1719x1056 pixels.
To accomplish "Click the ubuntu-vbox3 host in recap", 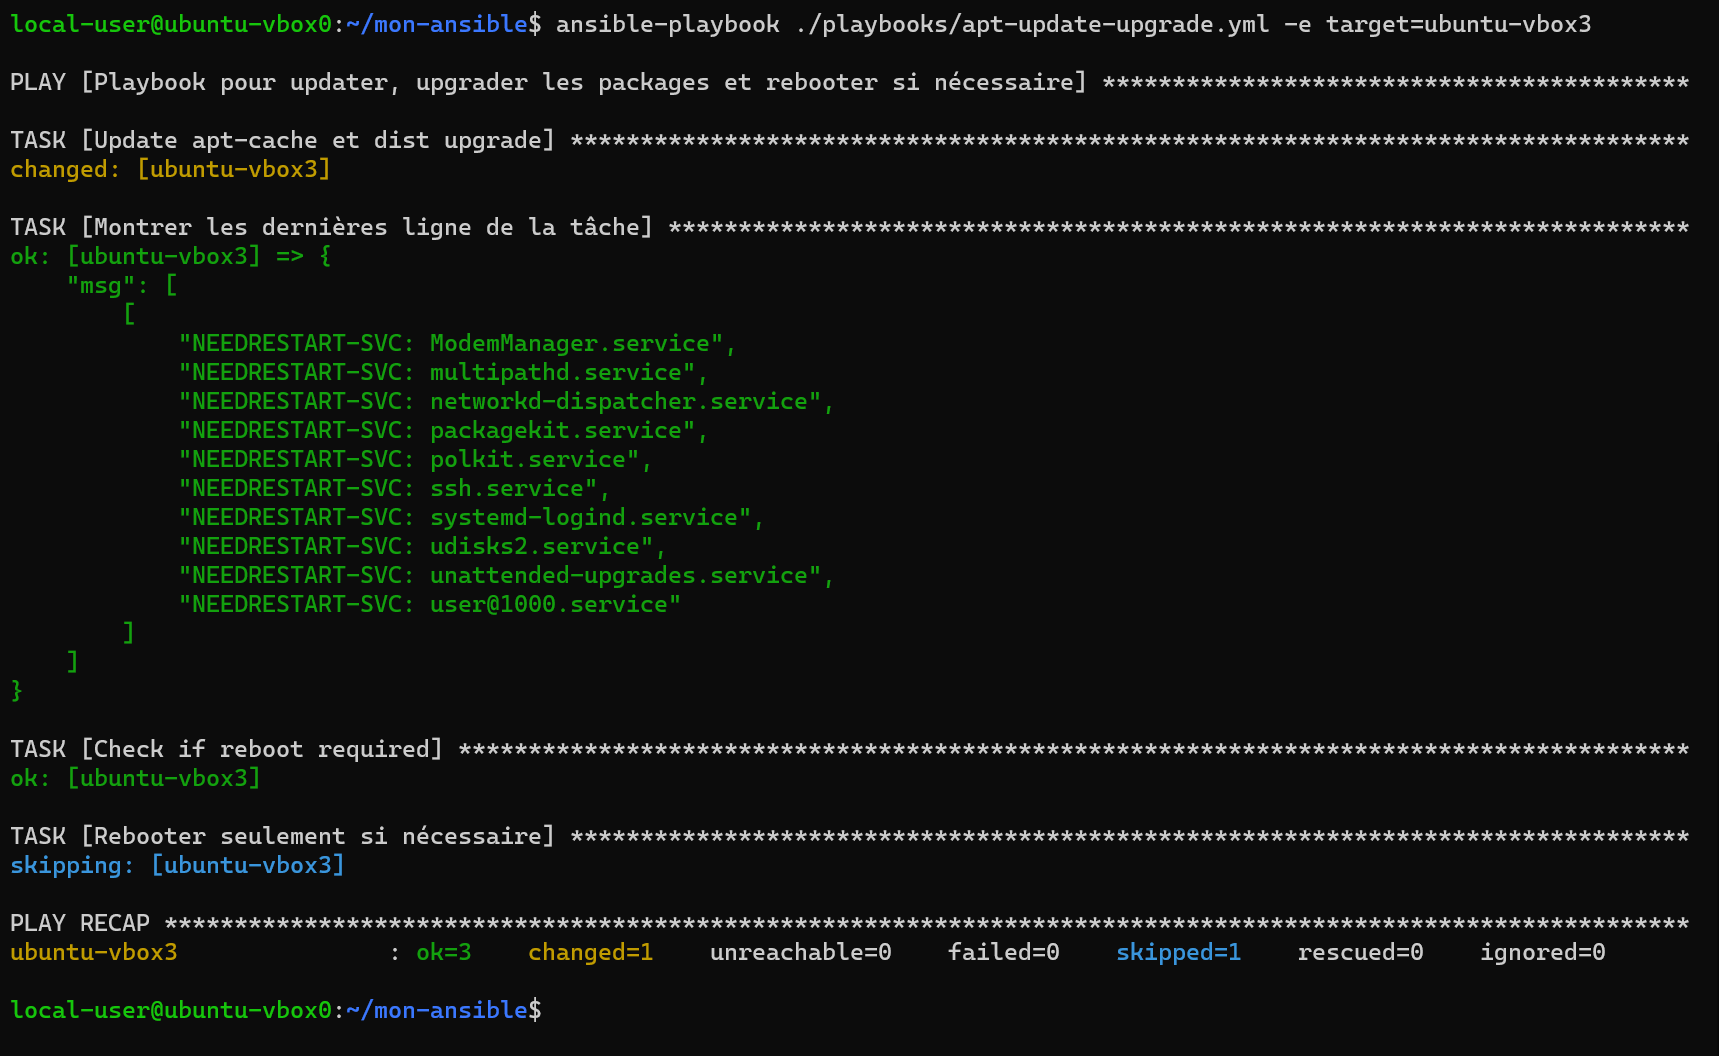I will click(x=94, y=952).
